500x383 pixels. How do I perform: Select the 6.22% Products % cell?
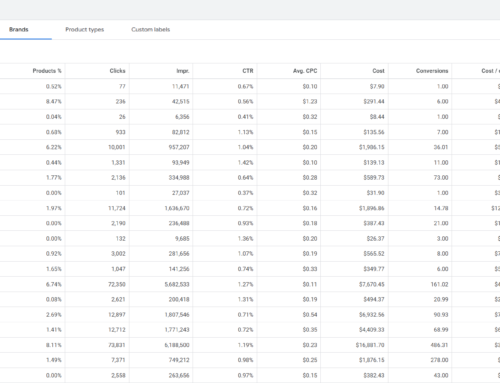point(54,147)
